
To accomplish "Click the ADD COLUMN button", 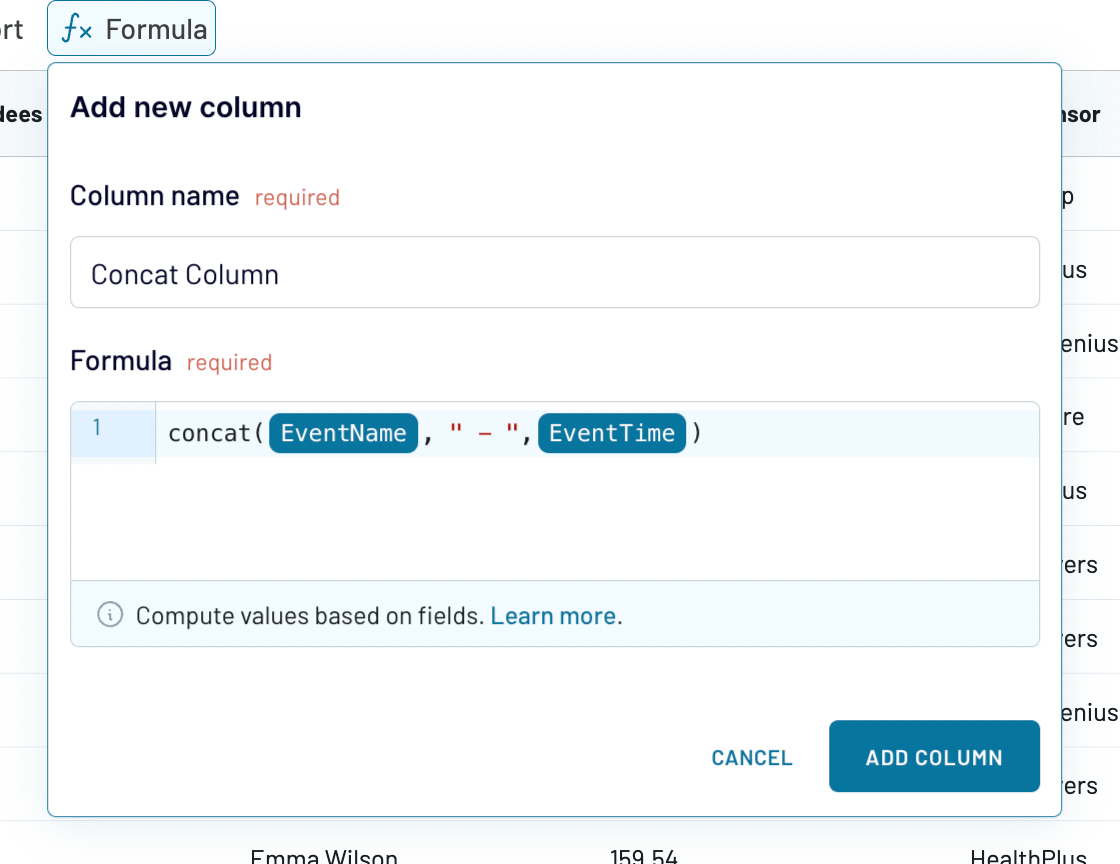I will [x=934, y=757].
